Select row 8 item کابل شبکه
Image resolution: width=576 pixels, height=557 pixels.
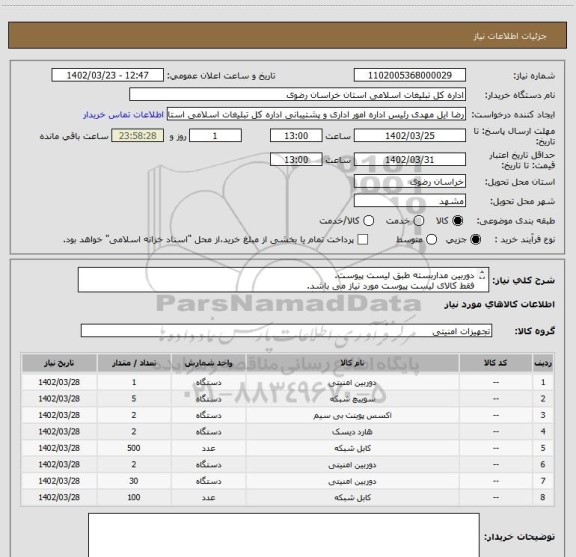352,497
